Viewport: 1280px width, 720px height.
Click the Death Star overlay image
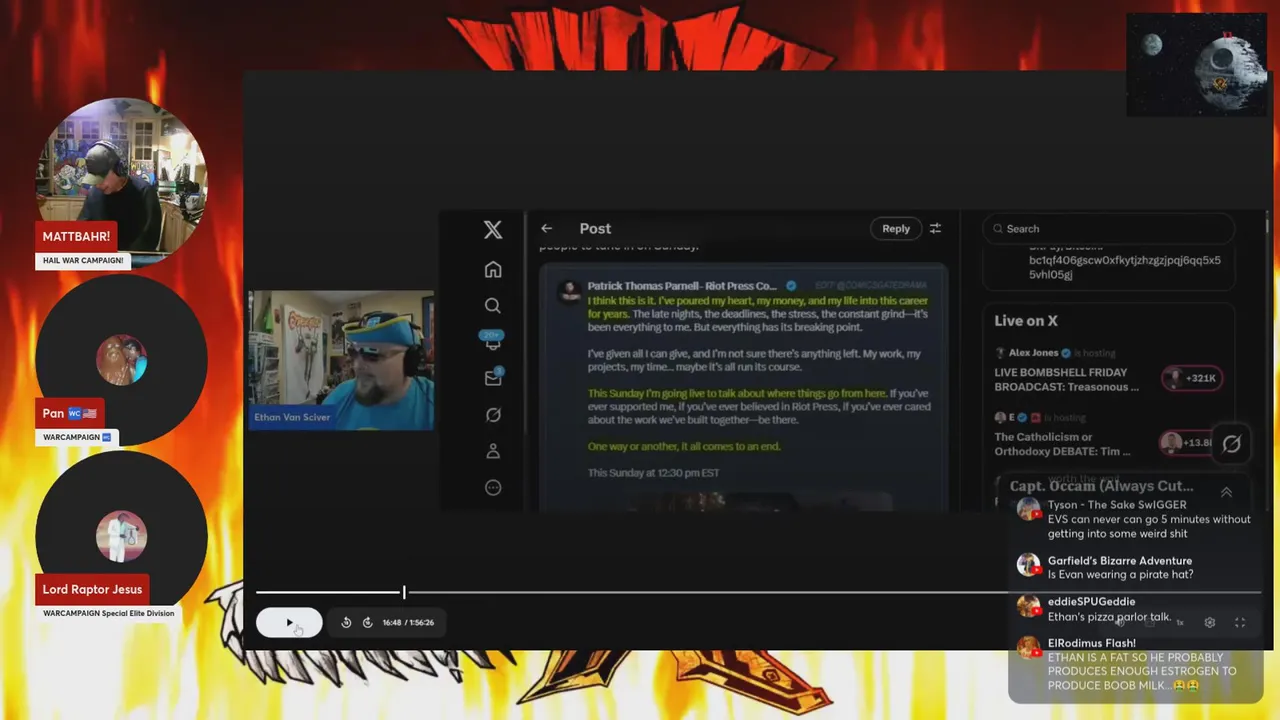1197,65
